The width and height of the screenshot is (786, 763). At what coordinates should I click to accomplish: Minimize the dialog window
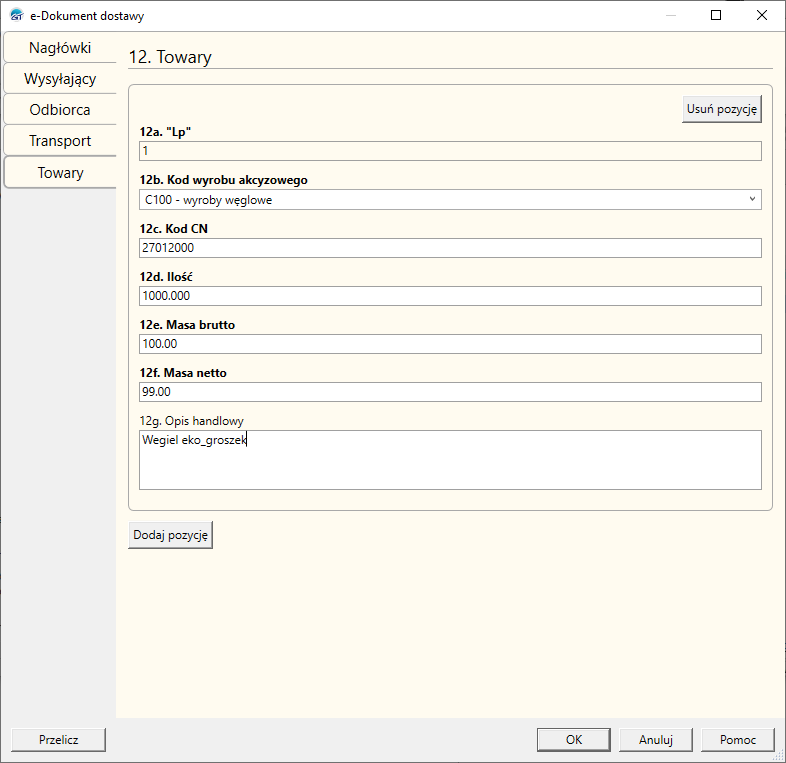671,16
